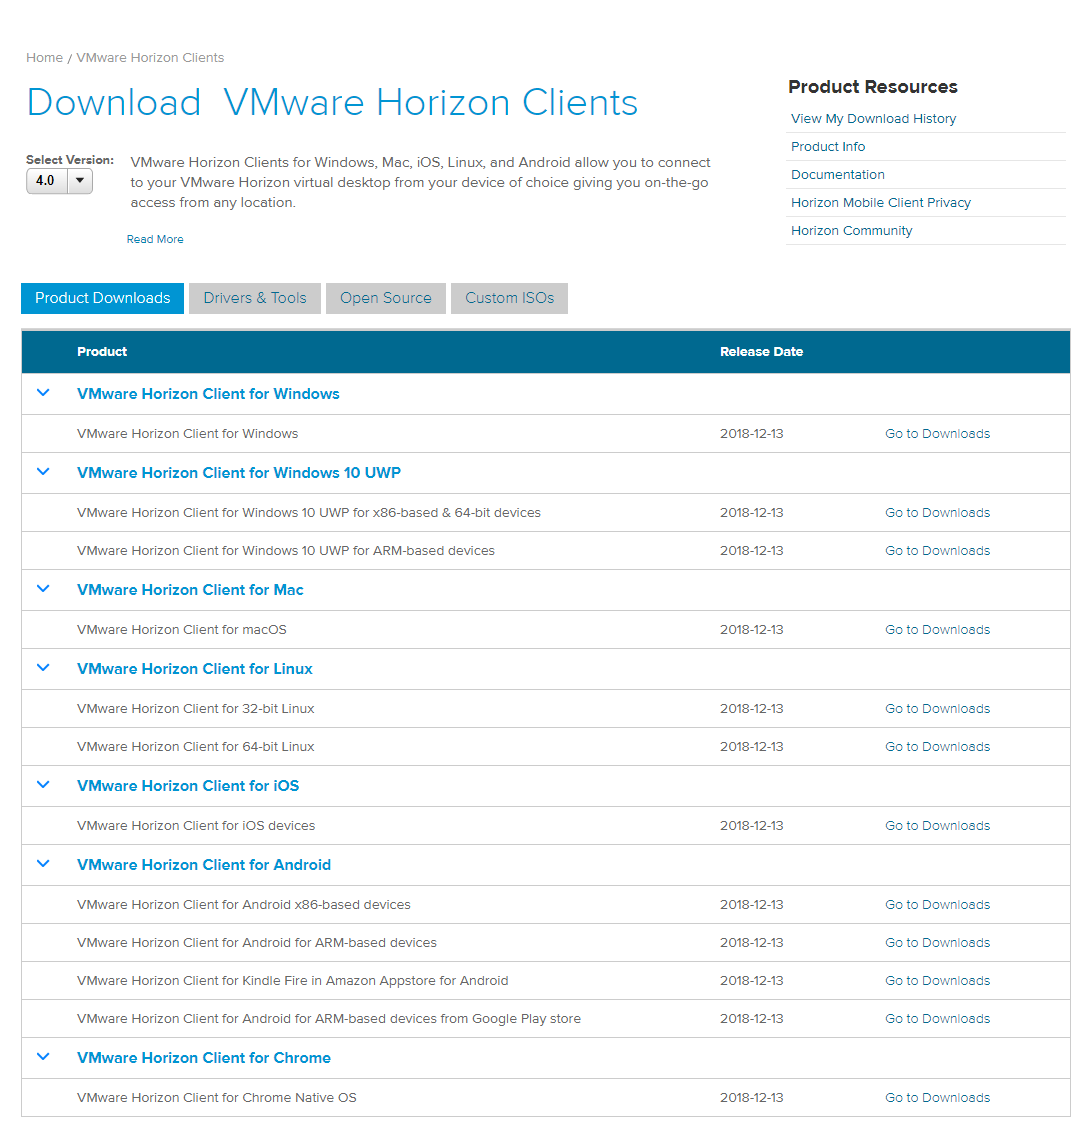Image resolution: width=1091 pixels, height=1130 pixels.
Task: Go to Downloads for Android x86-based devices
Action: tap(938, 905)
